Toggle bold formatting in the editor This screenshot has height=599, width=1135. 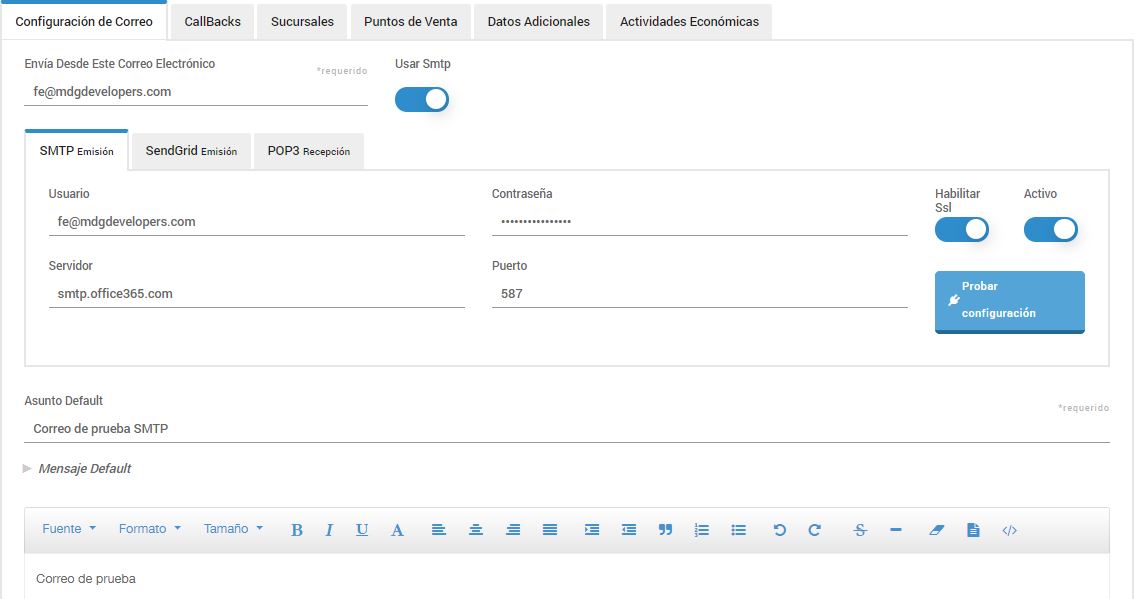[x=296, y=529]
